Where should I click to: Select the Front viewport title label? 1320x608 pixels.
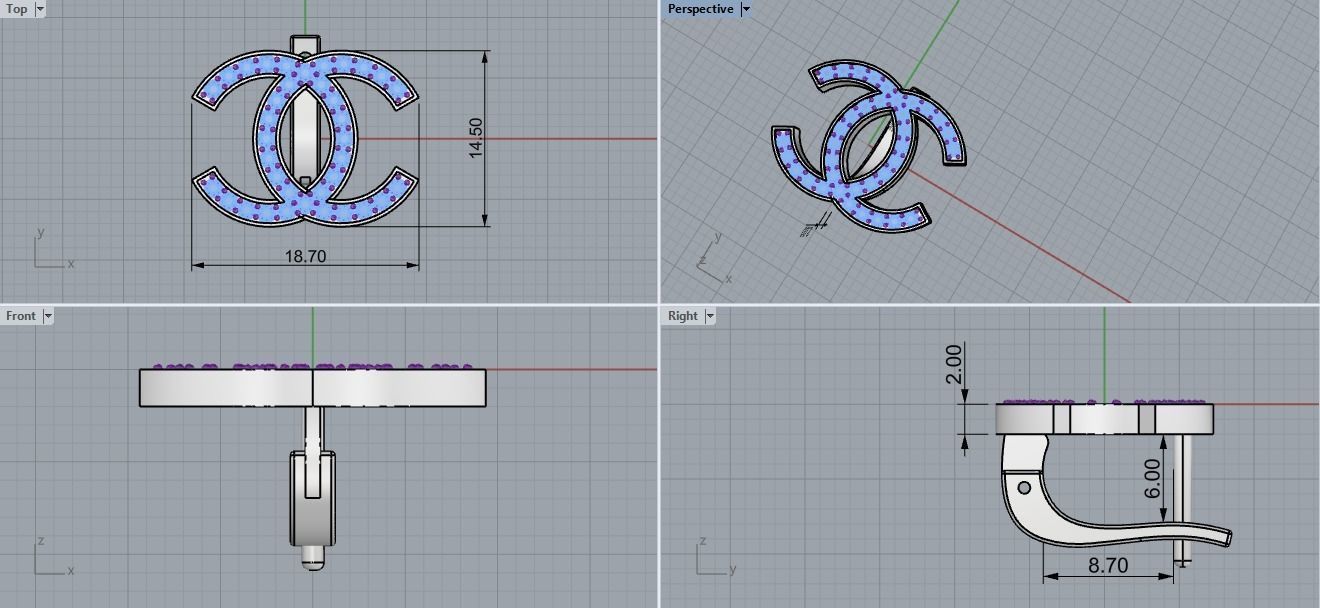tap(20, 316)
